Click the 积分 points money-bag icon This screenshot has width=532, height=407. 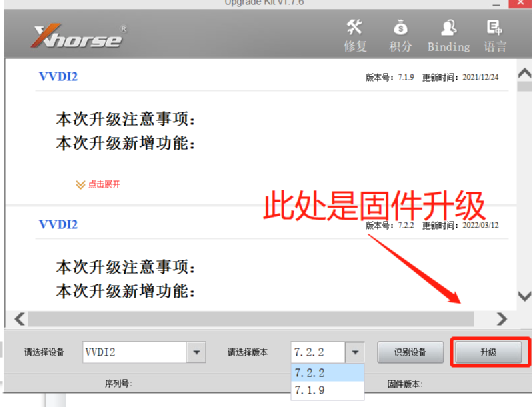click(400, 28)
